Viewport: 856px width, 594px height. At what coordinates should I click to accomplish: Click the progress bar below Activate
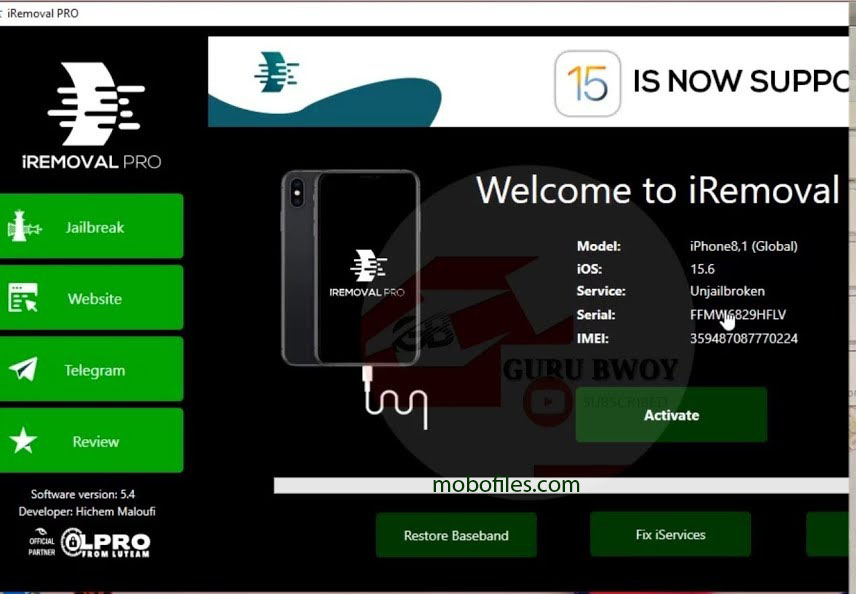click(561, 485)
